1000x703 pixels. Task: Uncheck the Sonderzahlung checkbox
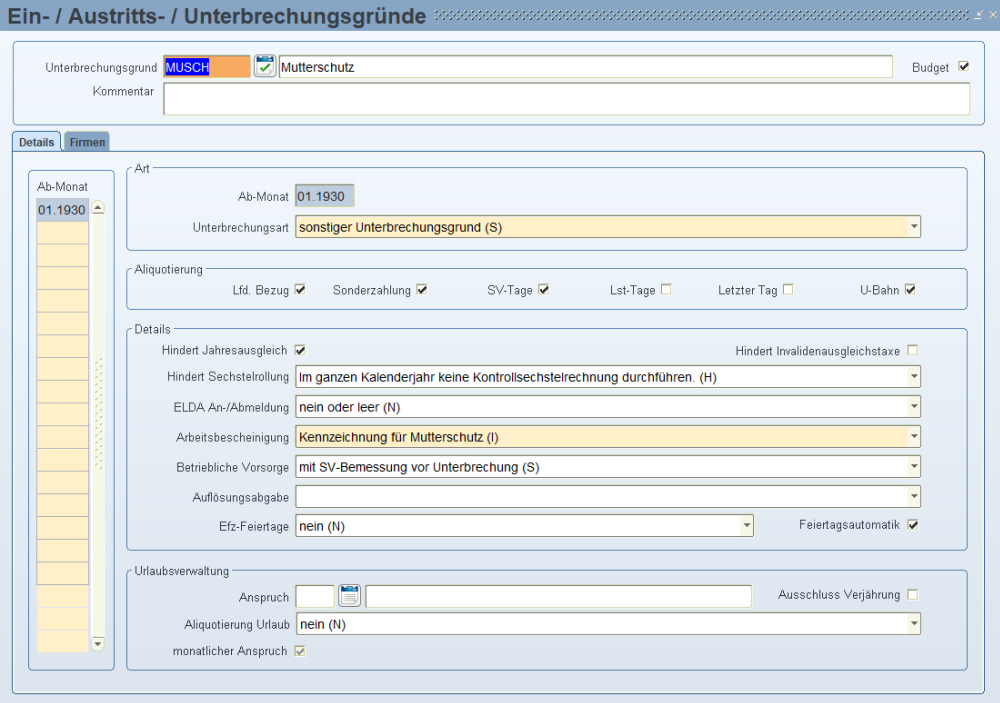(x=422, y=290)
